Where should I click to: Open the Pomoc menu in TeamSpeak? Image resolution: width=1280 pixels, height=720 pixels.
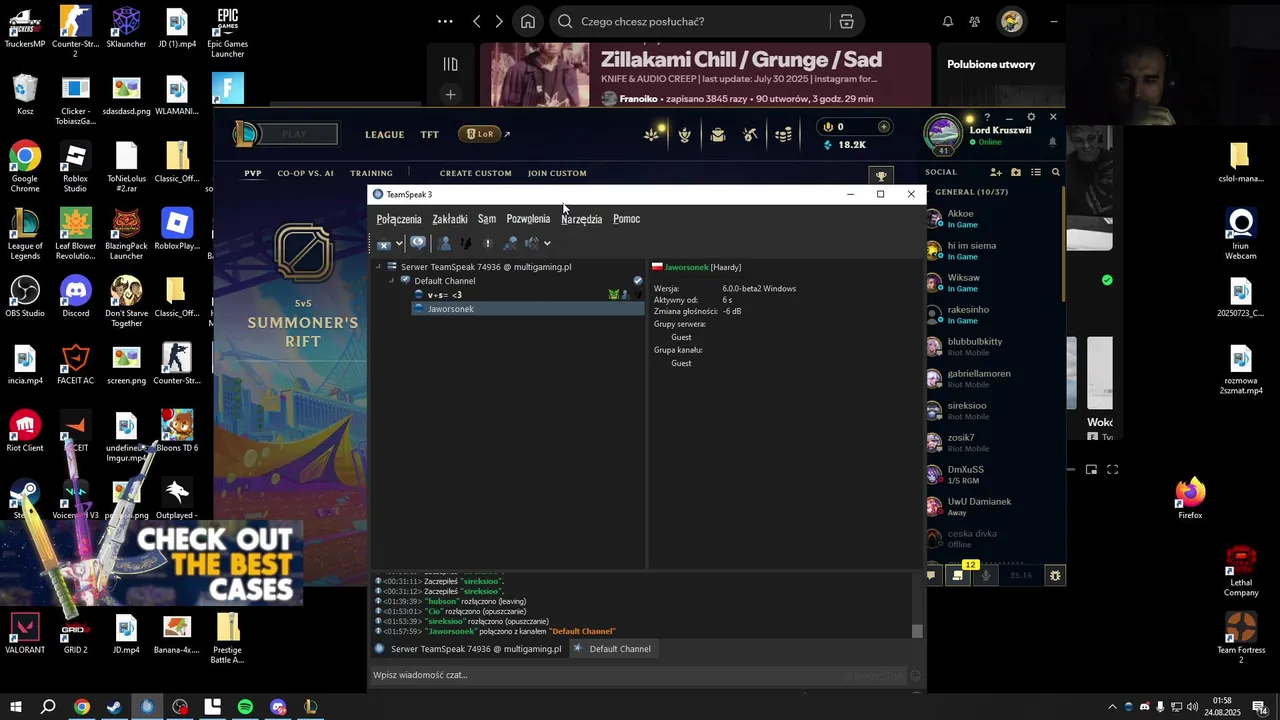[626, 219]
